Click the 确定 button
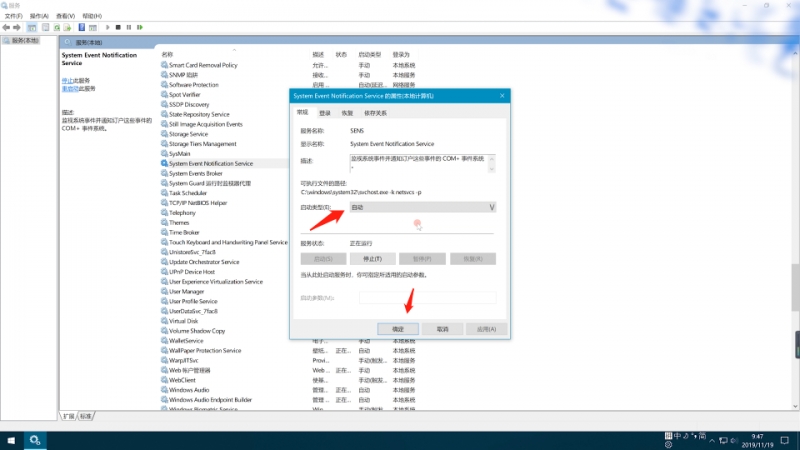Image resolution: width=800 pixels, height=450 pixels. click(398, 329)
